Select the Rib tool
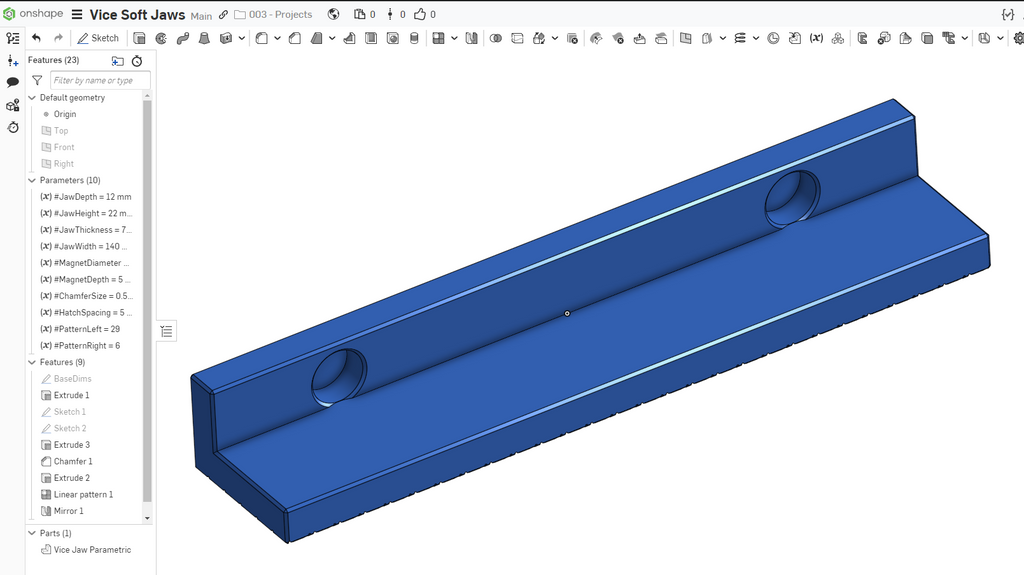 pyautogui.click(x=349, y=39)
